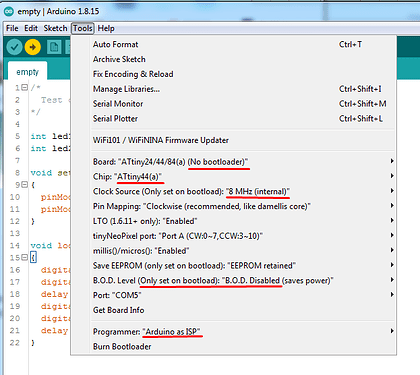Click line number 22 in the gutter
This screenshot has width=420, height=375.
tap(14, 343)
